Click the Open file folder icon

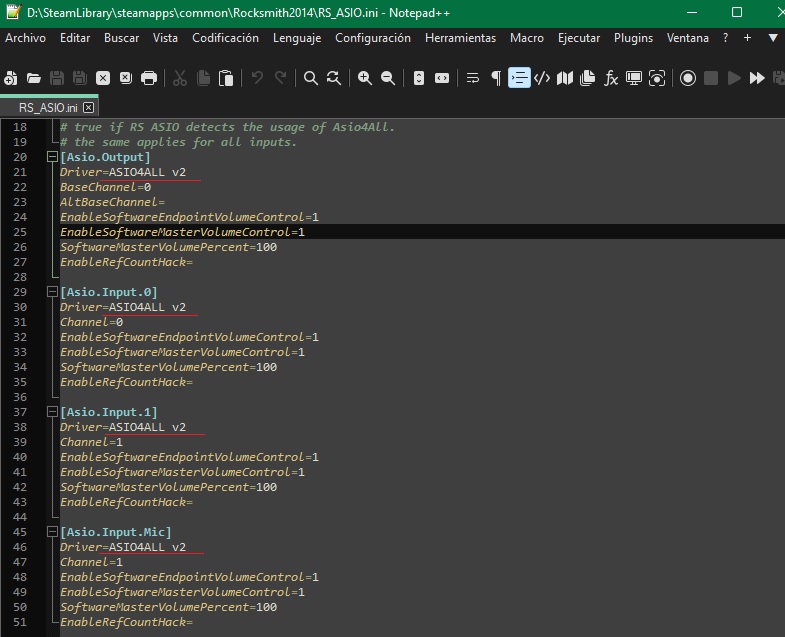point(34,78)
